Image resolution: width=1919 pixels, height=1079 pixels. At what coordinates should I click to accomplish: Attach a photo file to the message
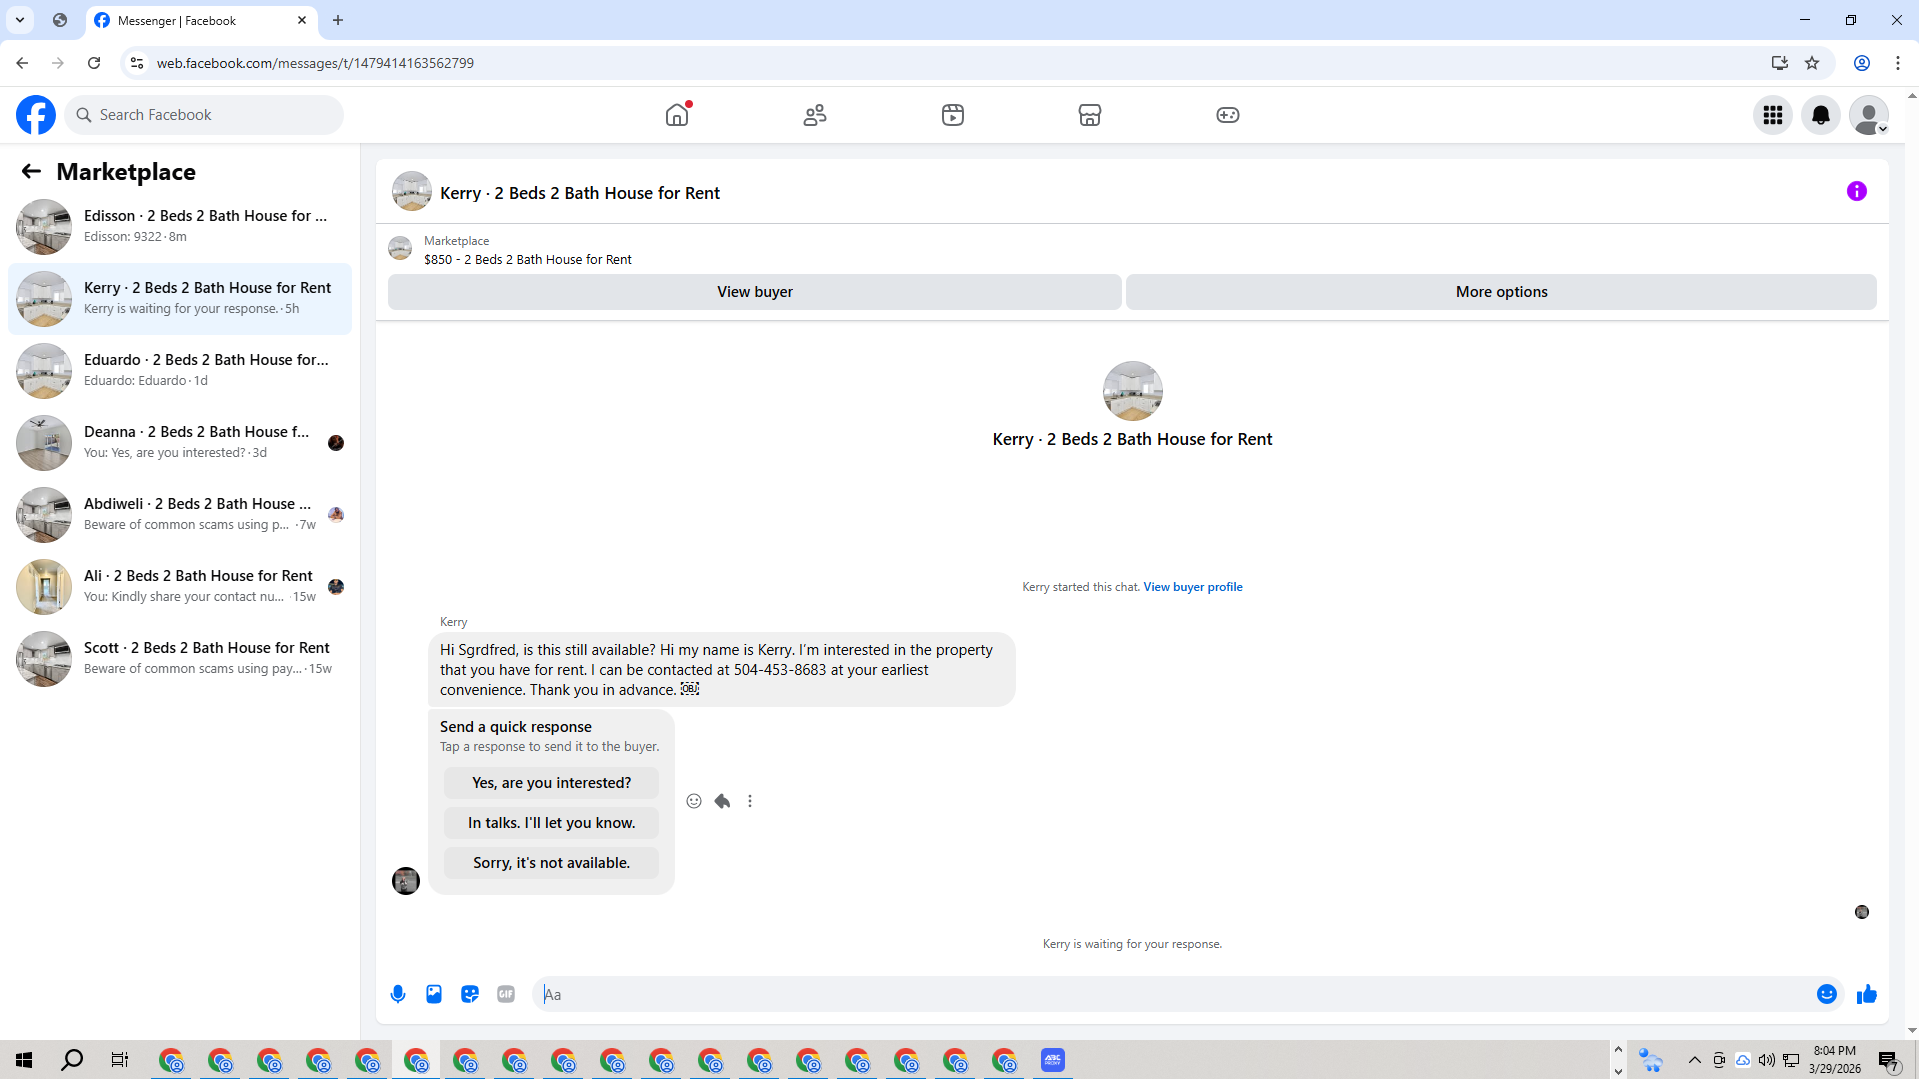pos(434,994)
